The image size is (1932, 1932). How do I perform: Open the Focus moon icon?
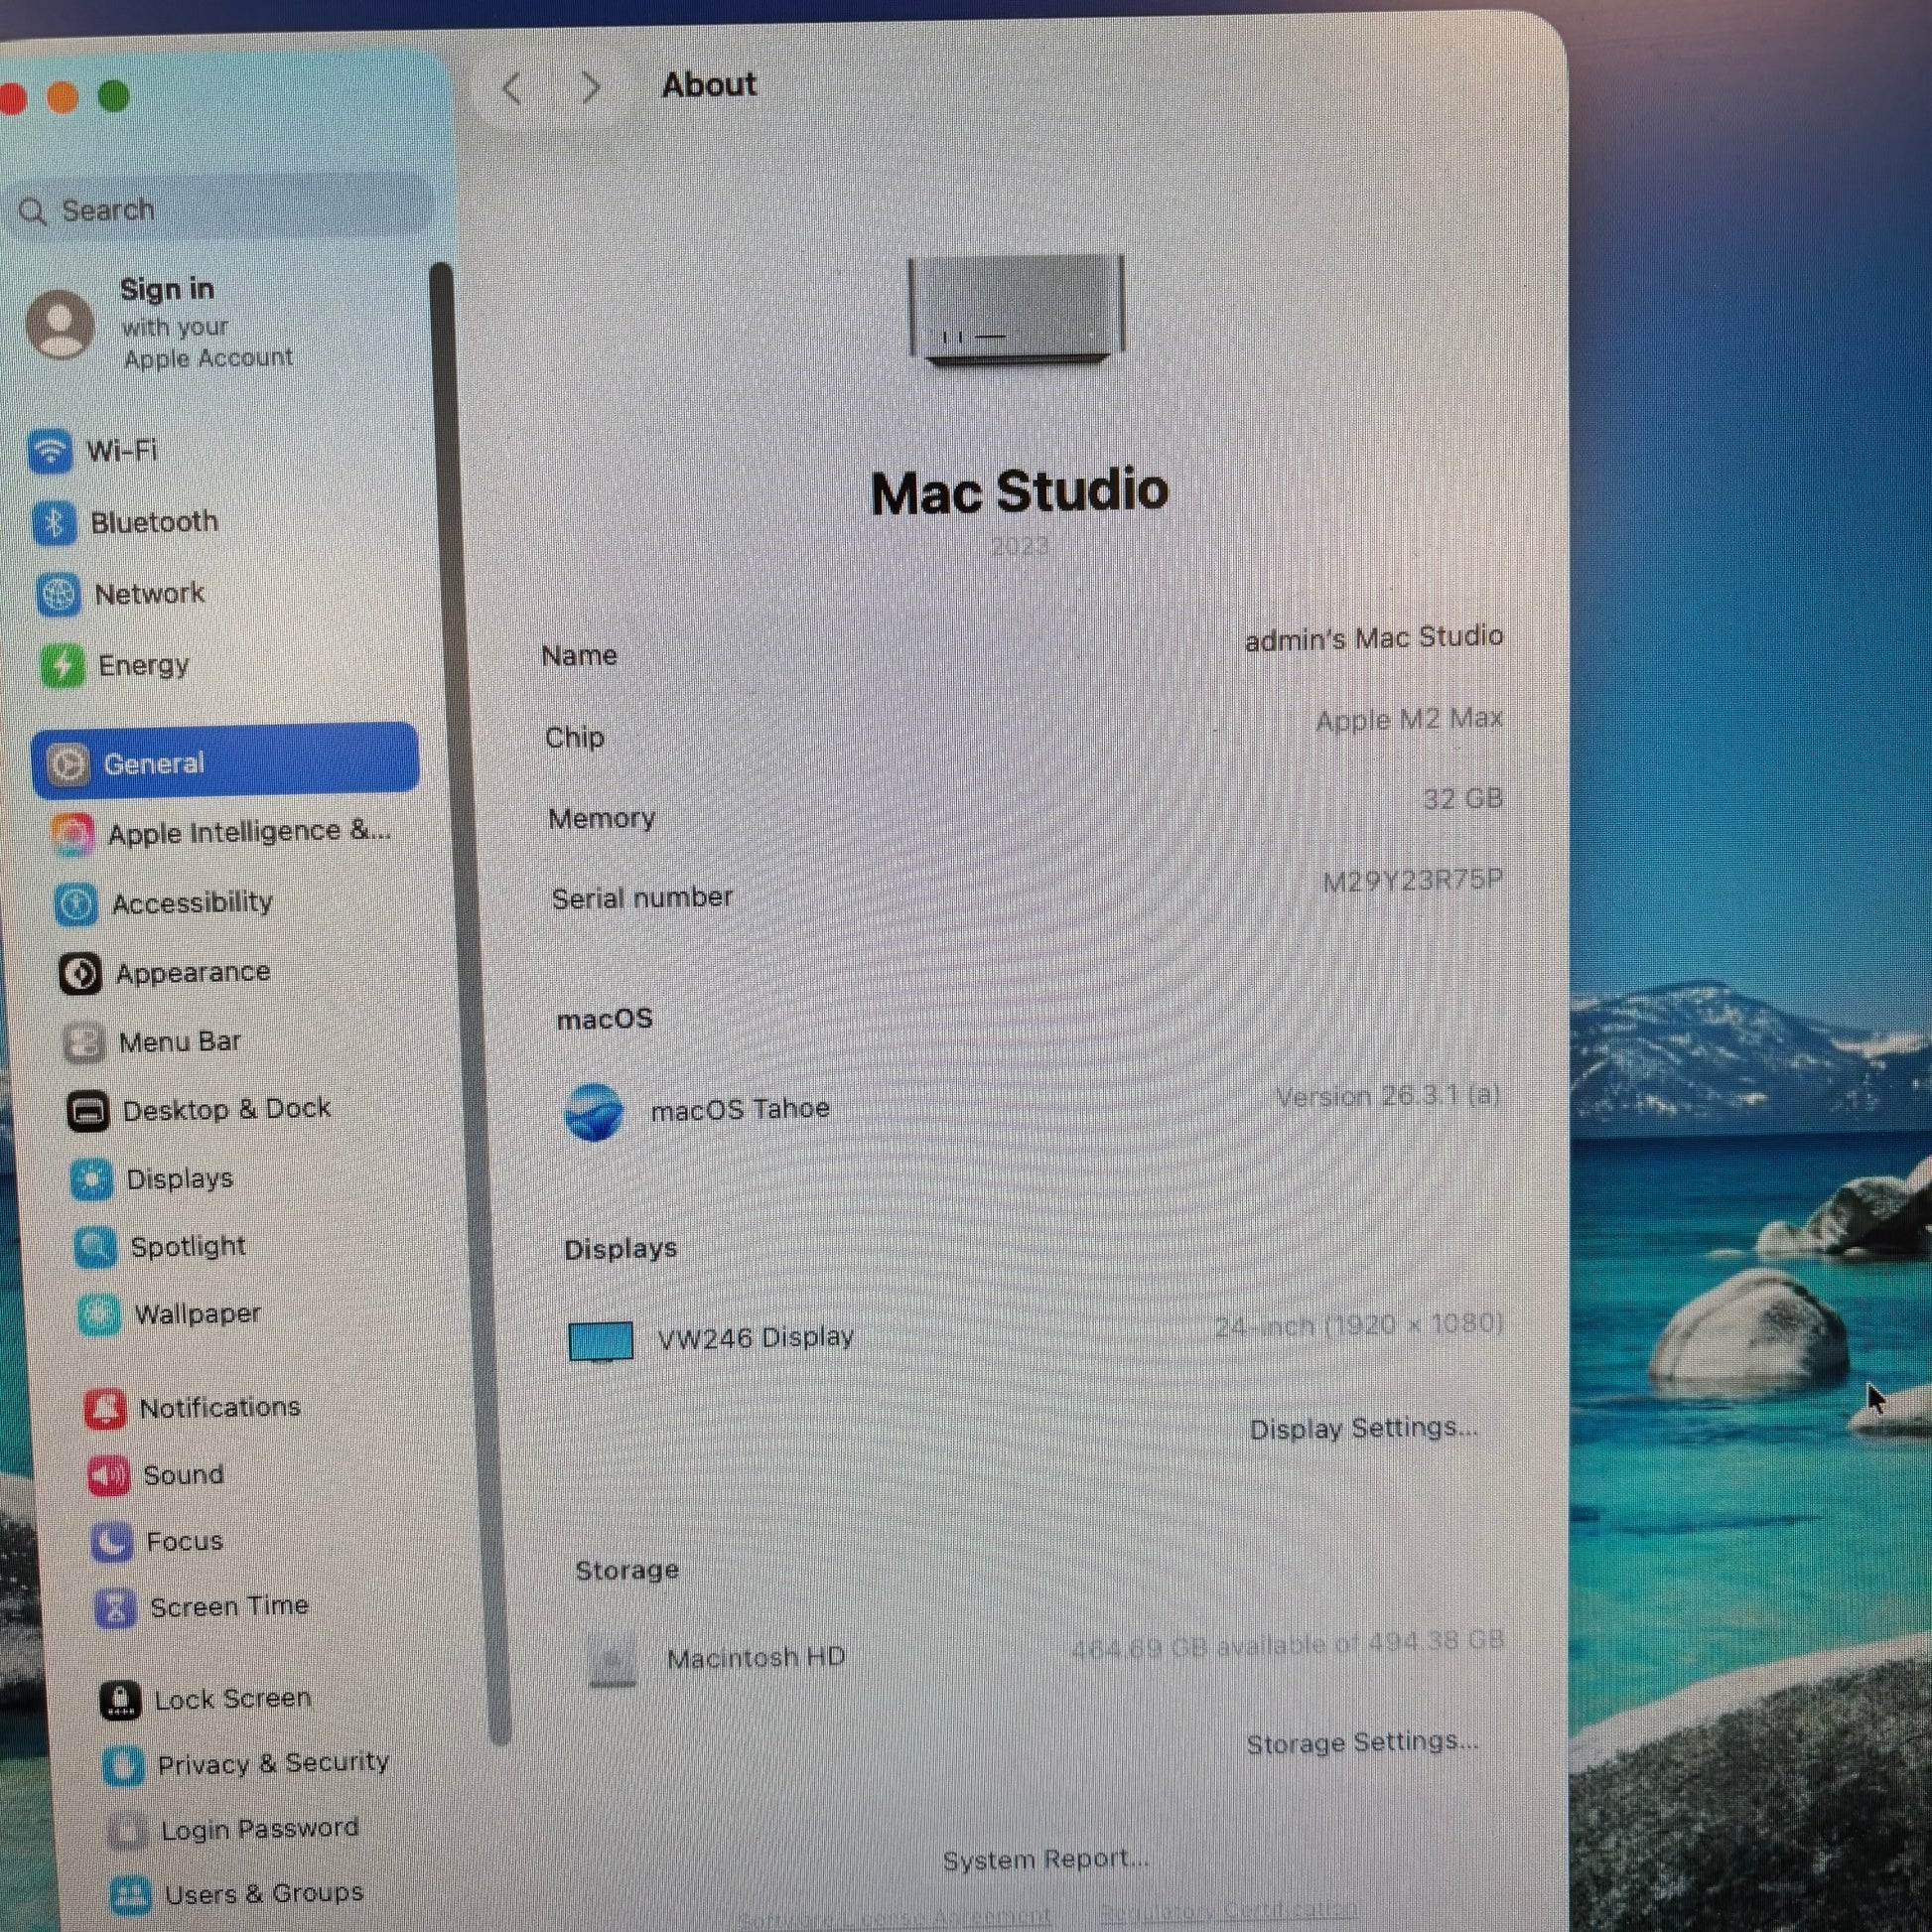tap(111, 1542)
